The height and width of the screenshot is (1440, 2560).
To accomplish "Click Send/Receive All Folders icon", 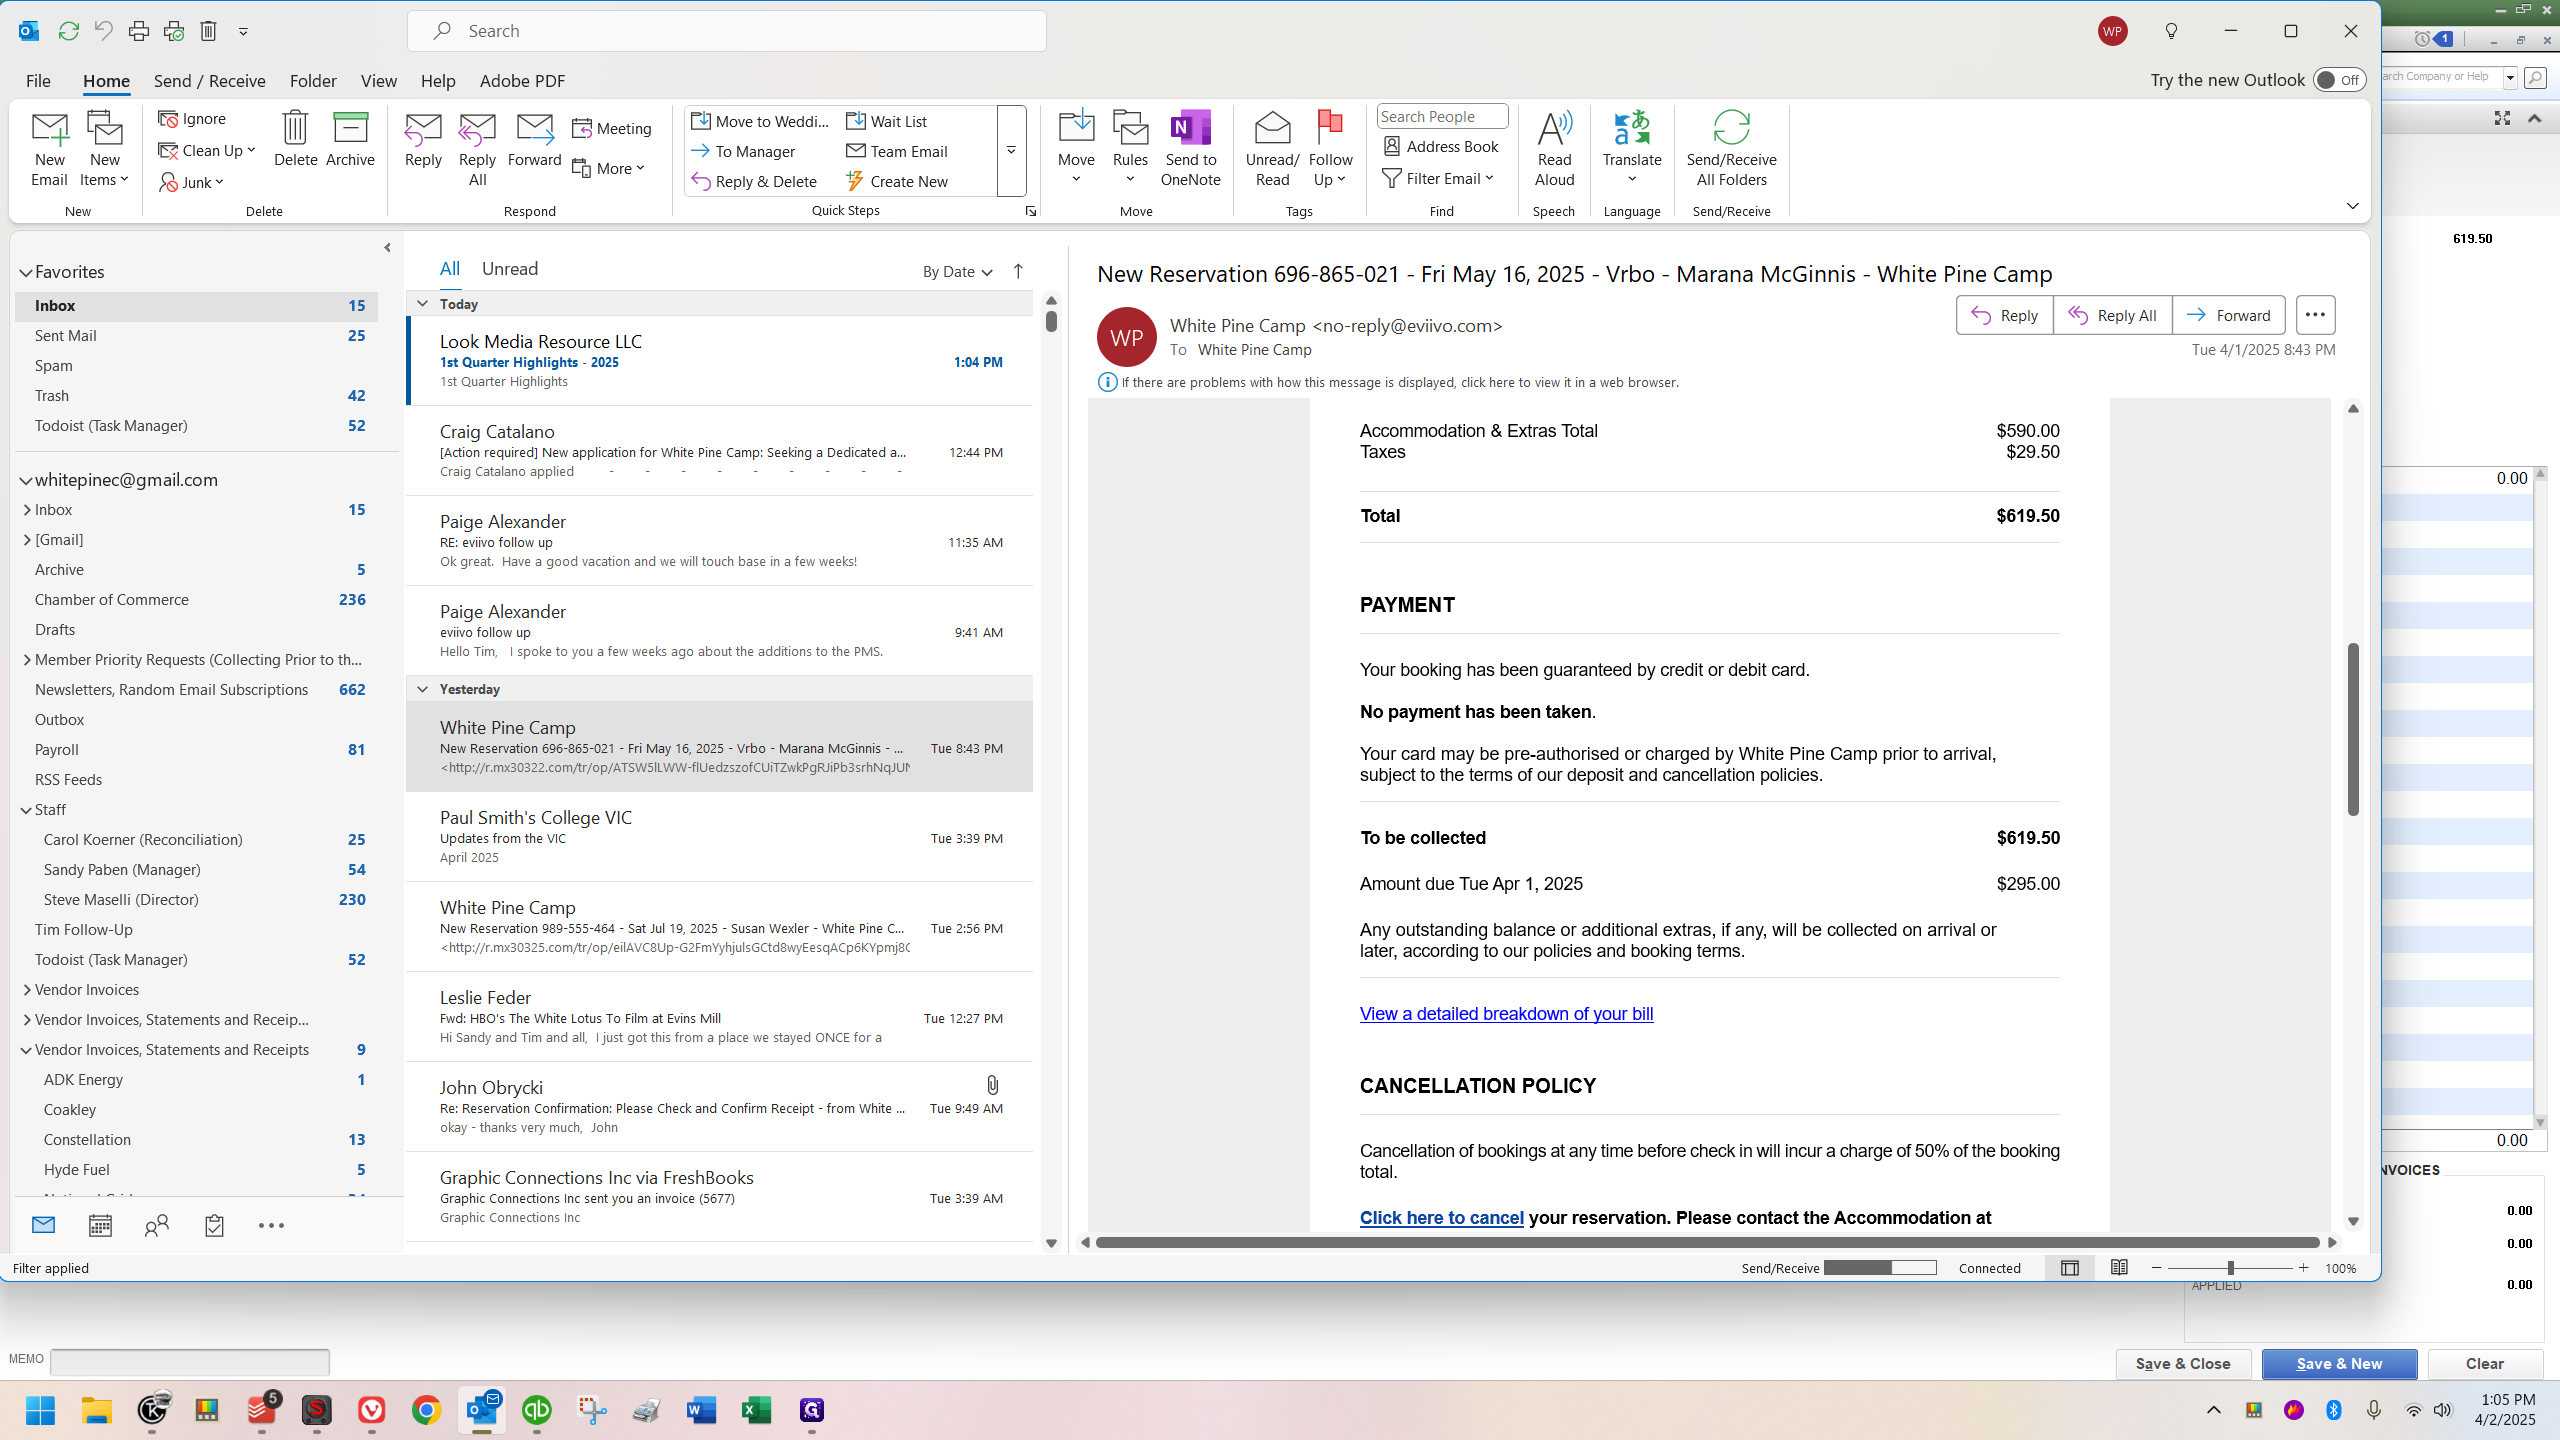I will coord(1731,128).
